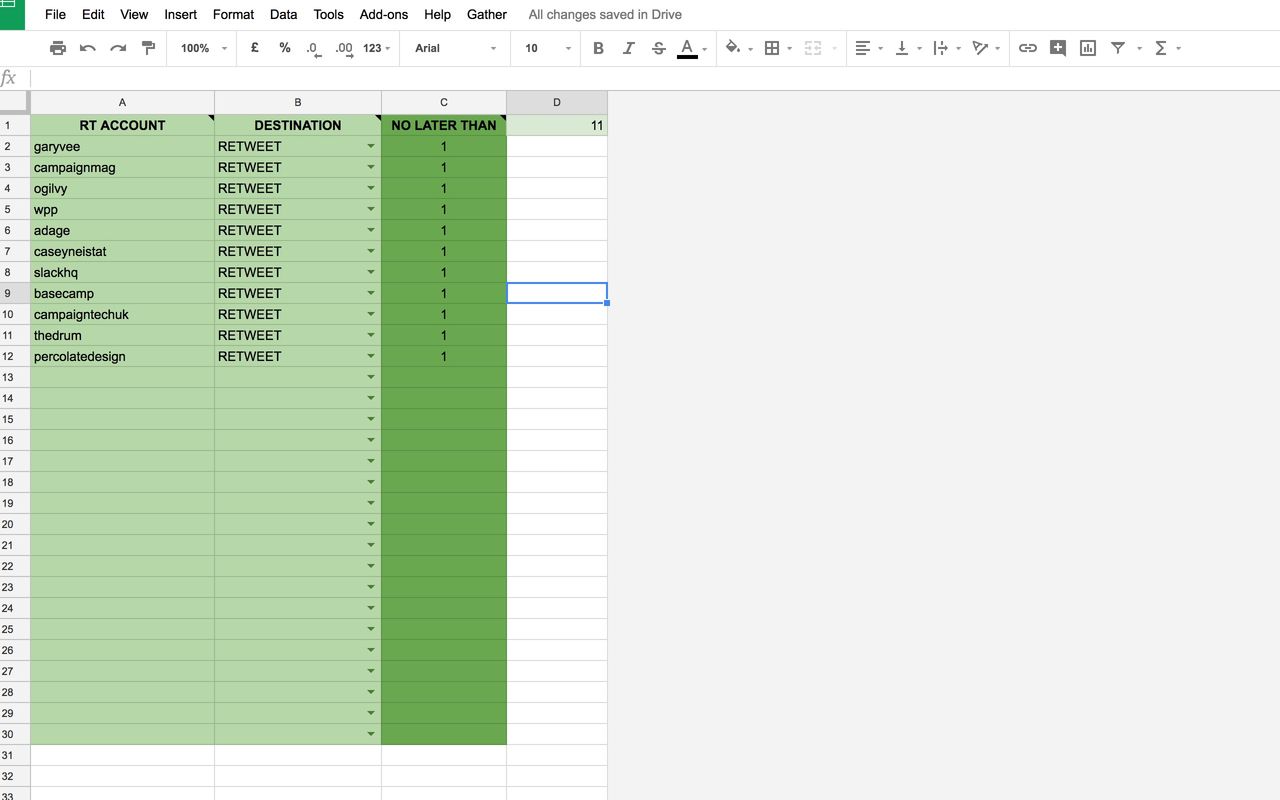This screenshot has width=1280, height=800.
Task: Toggle Bold formatting
Action: tap(598, 48)
